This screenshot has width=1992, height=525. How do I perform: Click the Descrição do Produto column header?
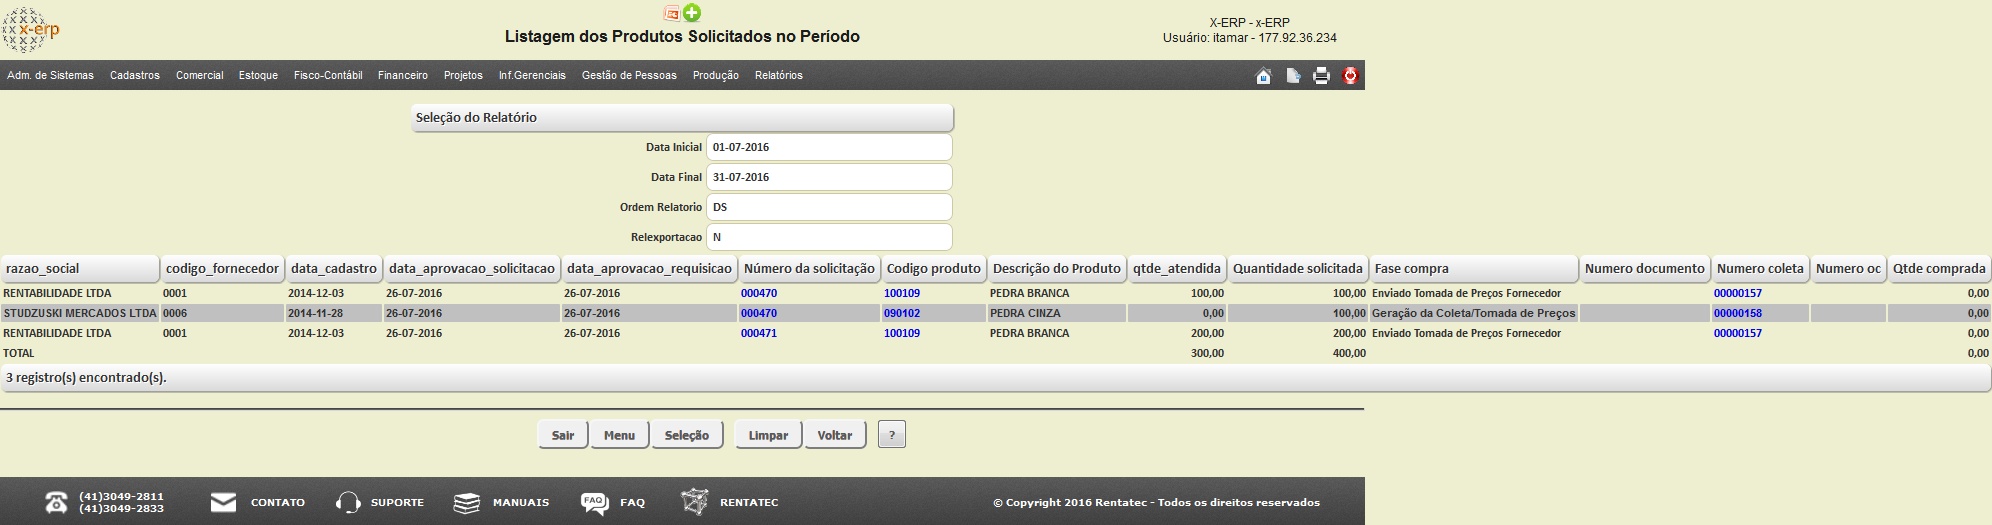pos(1057,269)
